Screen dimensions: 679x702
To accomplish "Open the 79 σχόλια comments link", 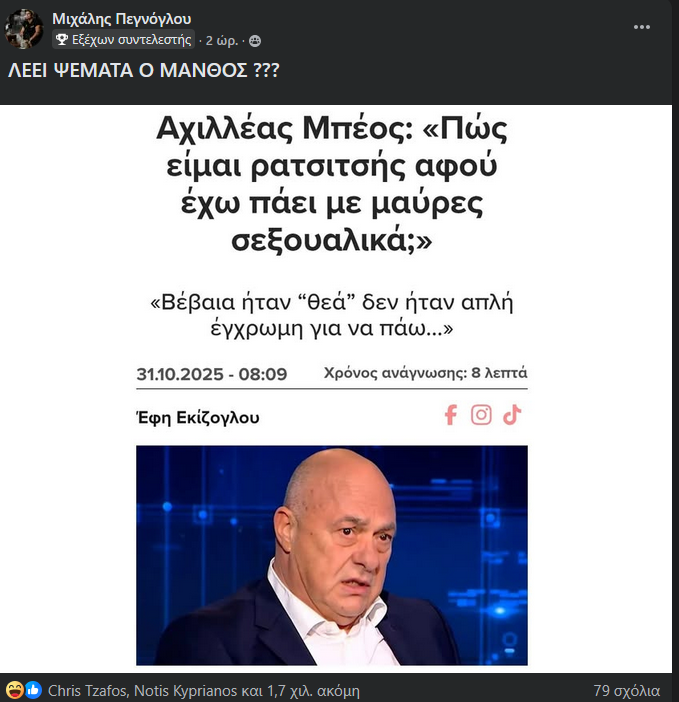I will (x=627, y=691).
